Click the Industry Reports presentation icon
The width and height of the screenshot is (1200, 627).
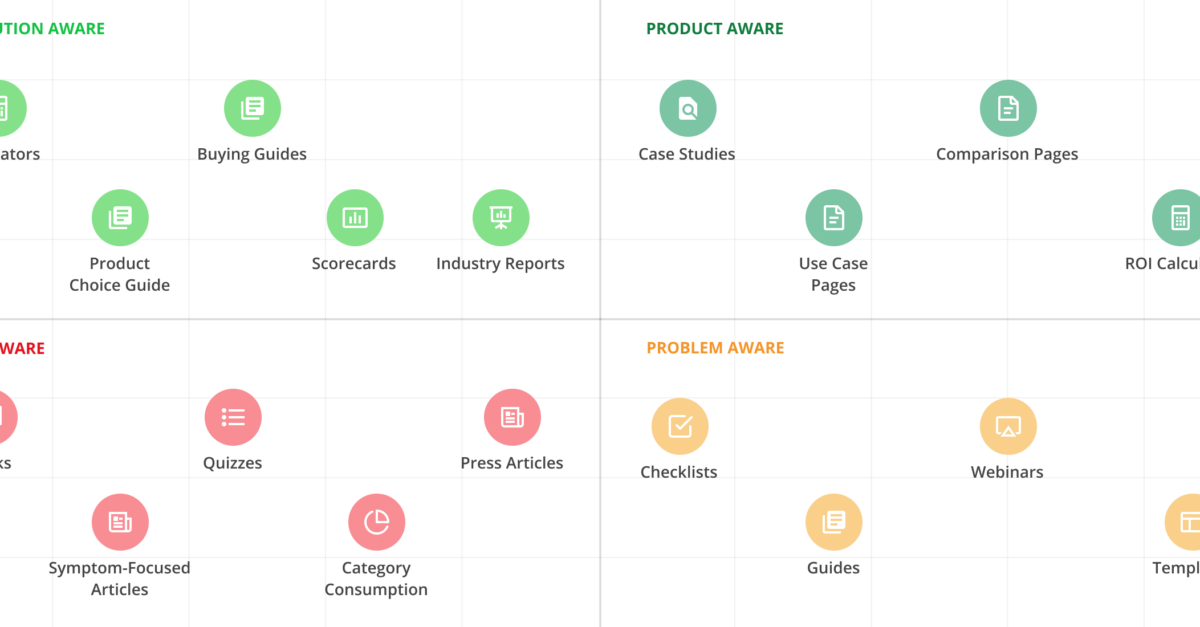(x=501, y=217)
